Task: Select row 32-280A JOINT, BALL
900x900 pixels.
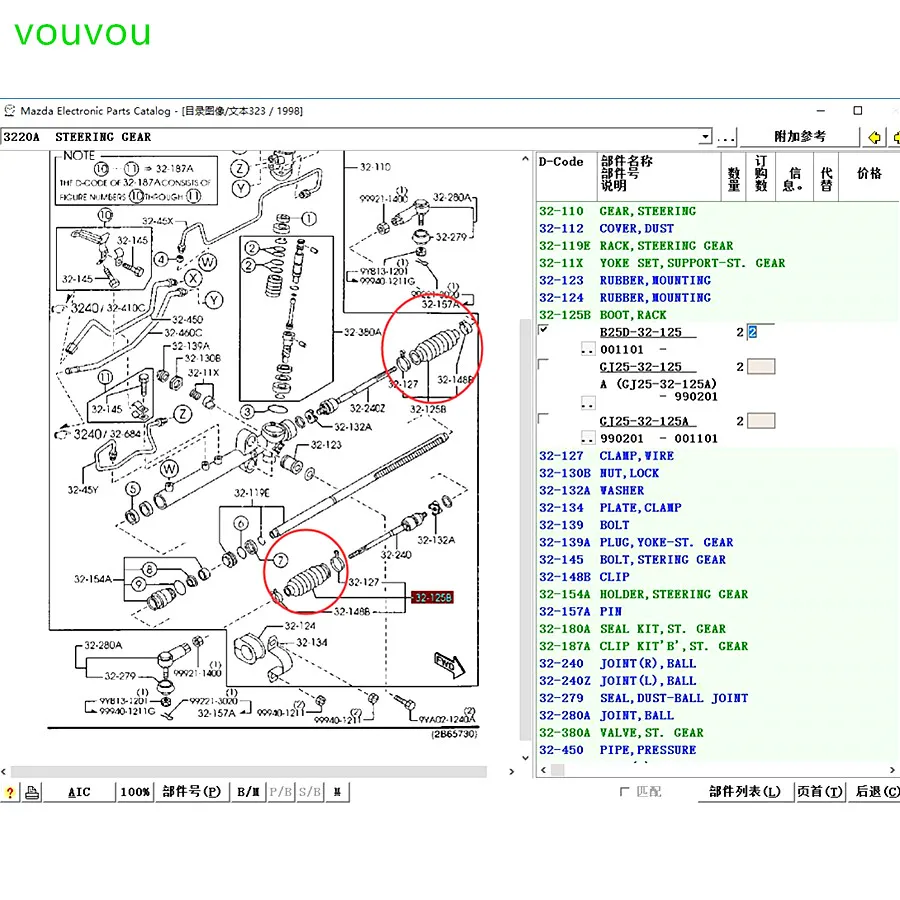Action: (x=717, y=715)
